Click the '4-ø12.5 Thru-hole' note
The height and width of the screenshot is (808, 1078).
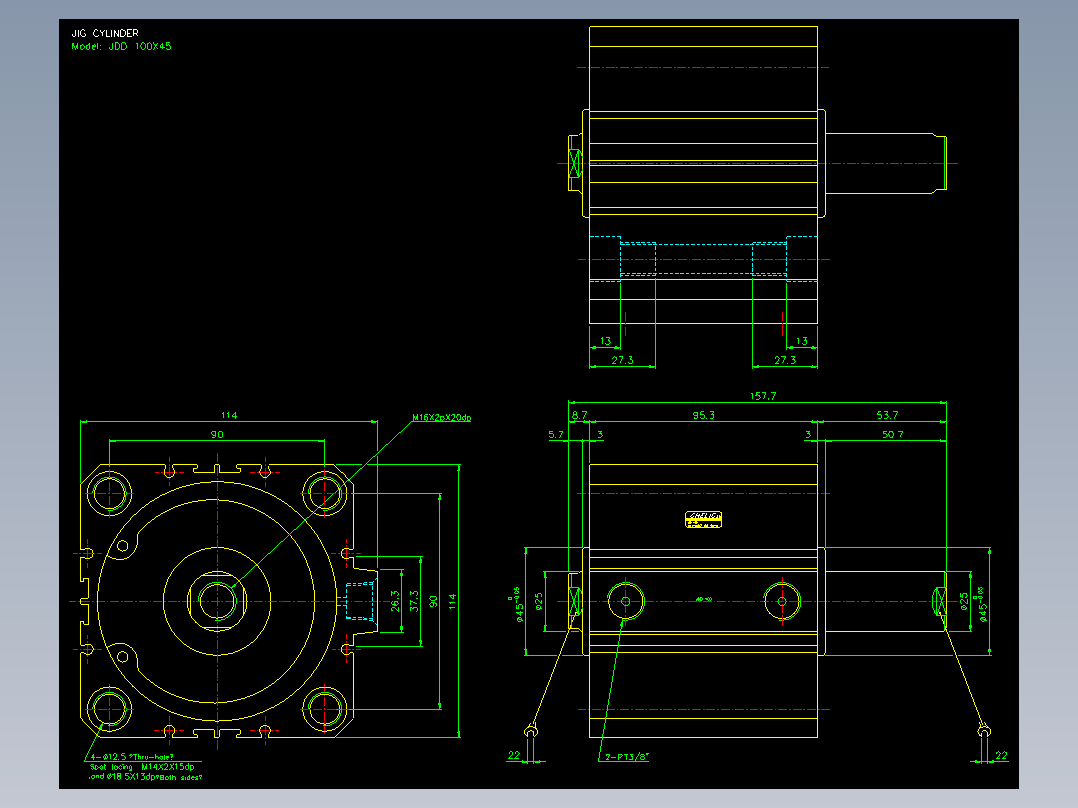click(132, 756)
